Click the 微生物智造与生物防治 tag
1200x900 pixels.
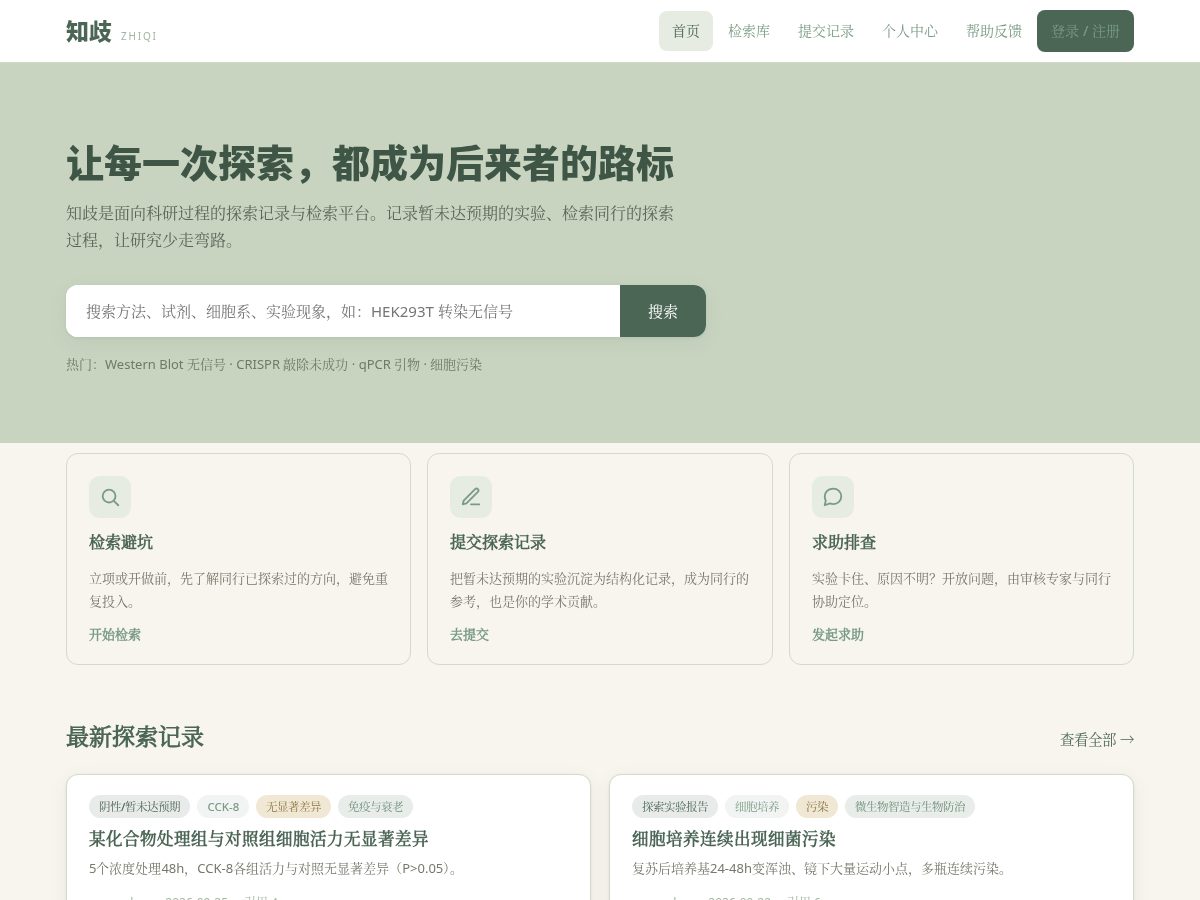click(x=910, y=806)
